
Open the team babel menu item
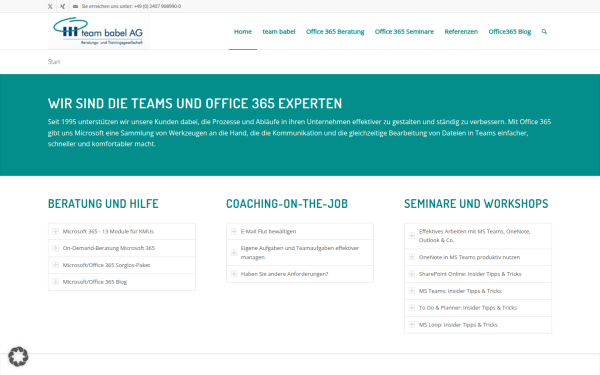[x=279, y=32]
